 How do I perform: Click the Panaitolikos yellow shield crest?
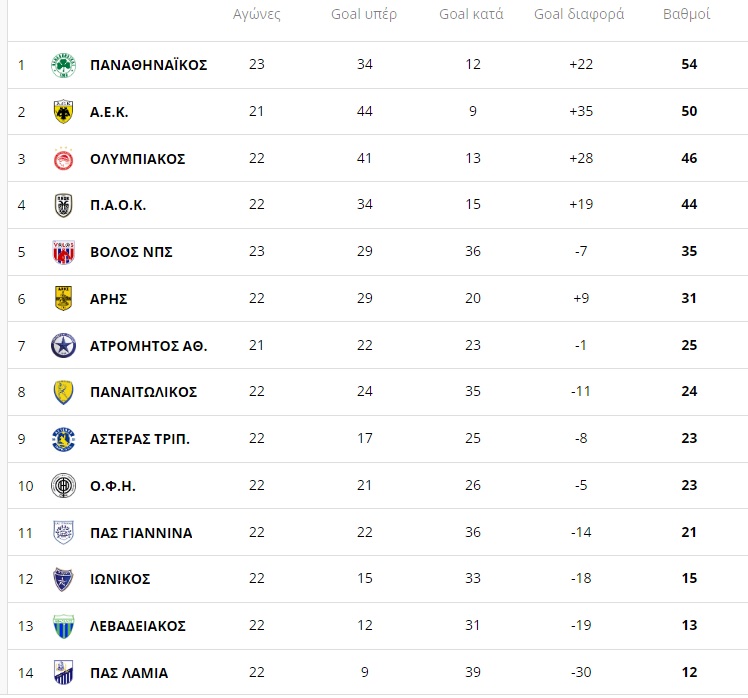click(63, 392)
